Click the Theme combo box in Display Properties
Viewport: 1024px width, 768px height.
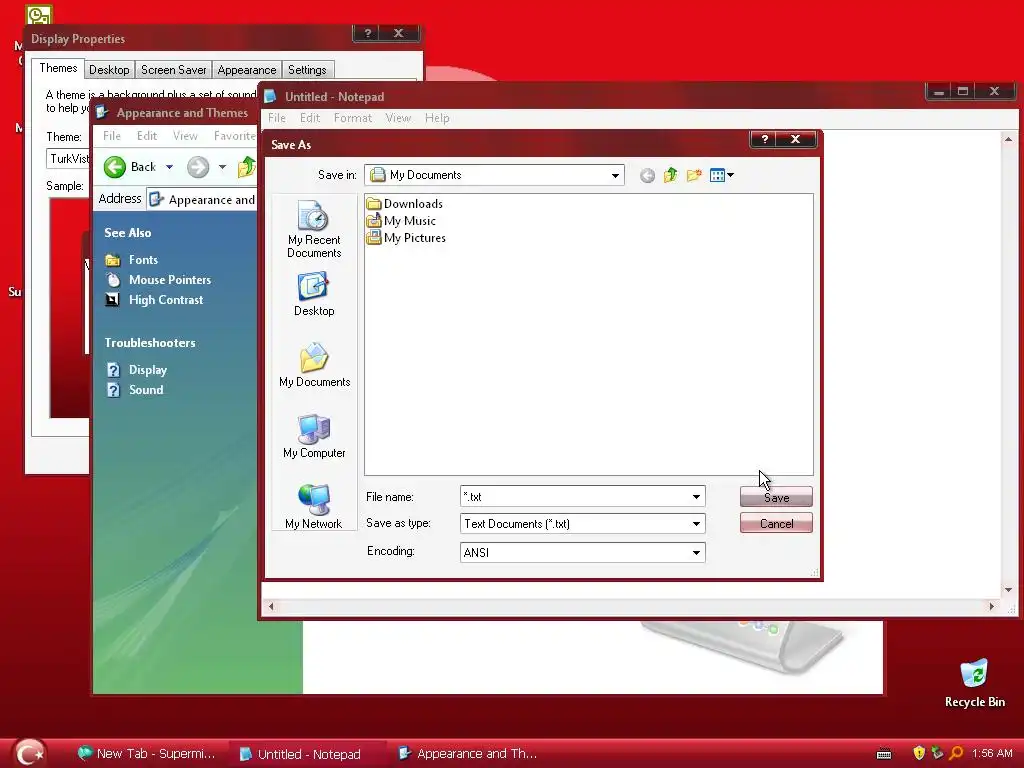coord(68,159)
